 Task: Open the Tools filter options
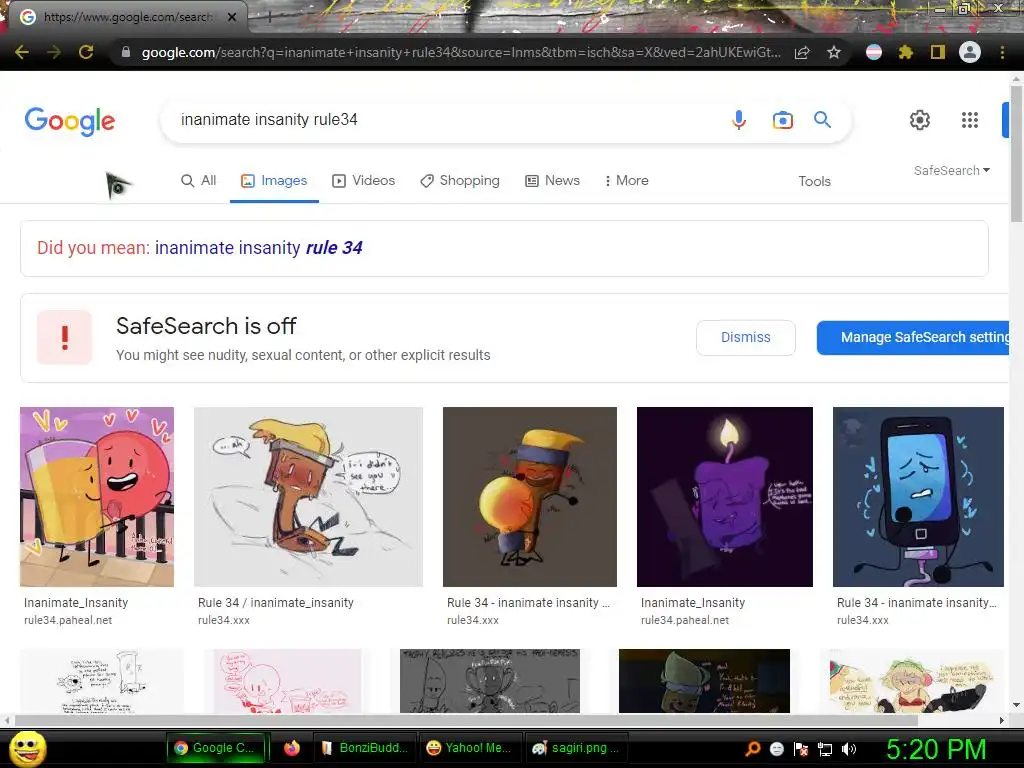point(814,181)
